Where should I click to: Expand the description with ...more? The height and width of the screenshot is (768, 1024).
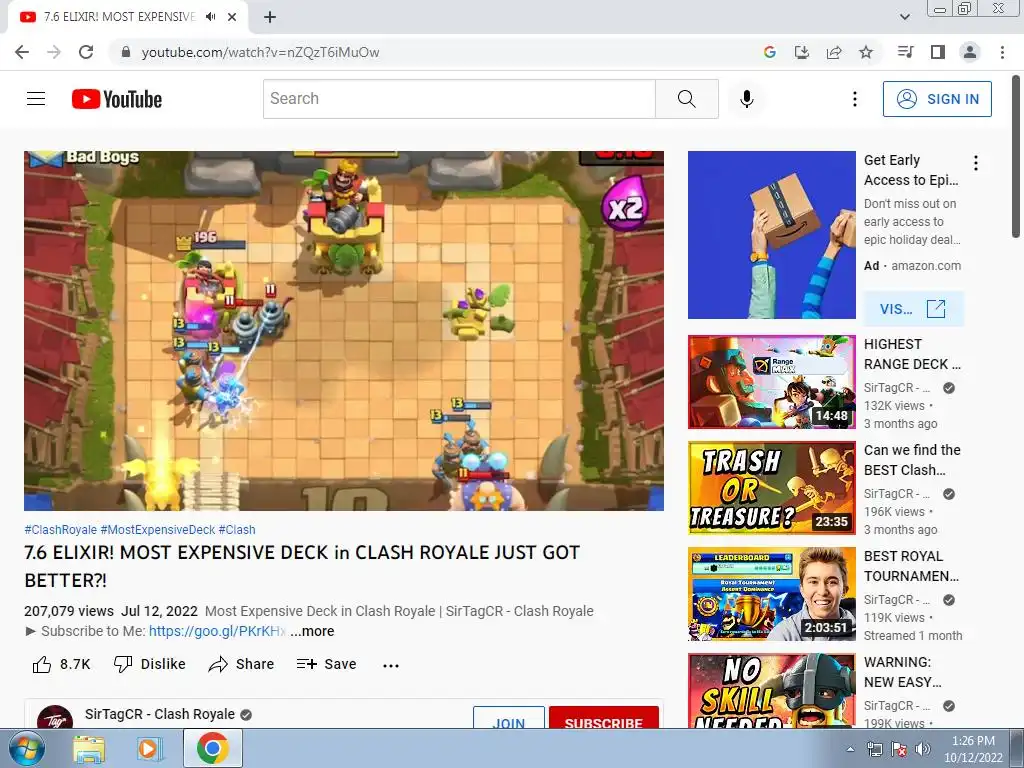[x=312, y=632]
